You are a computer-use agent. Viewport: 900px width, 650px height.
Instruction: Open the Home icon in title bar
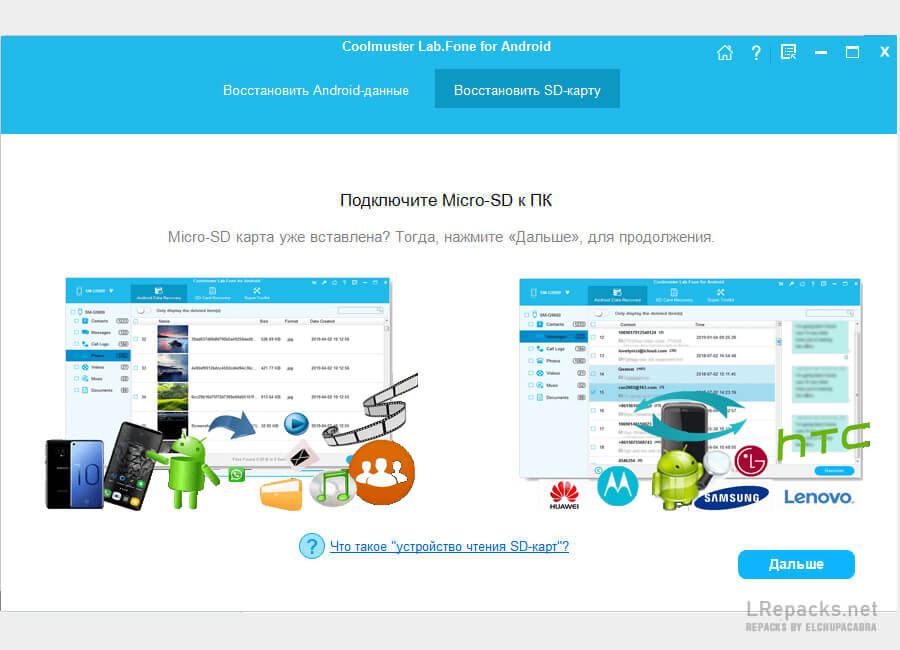tap(725, 53)
